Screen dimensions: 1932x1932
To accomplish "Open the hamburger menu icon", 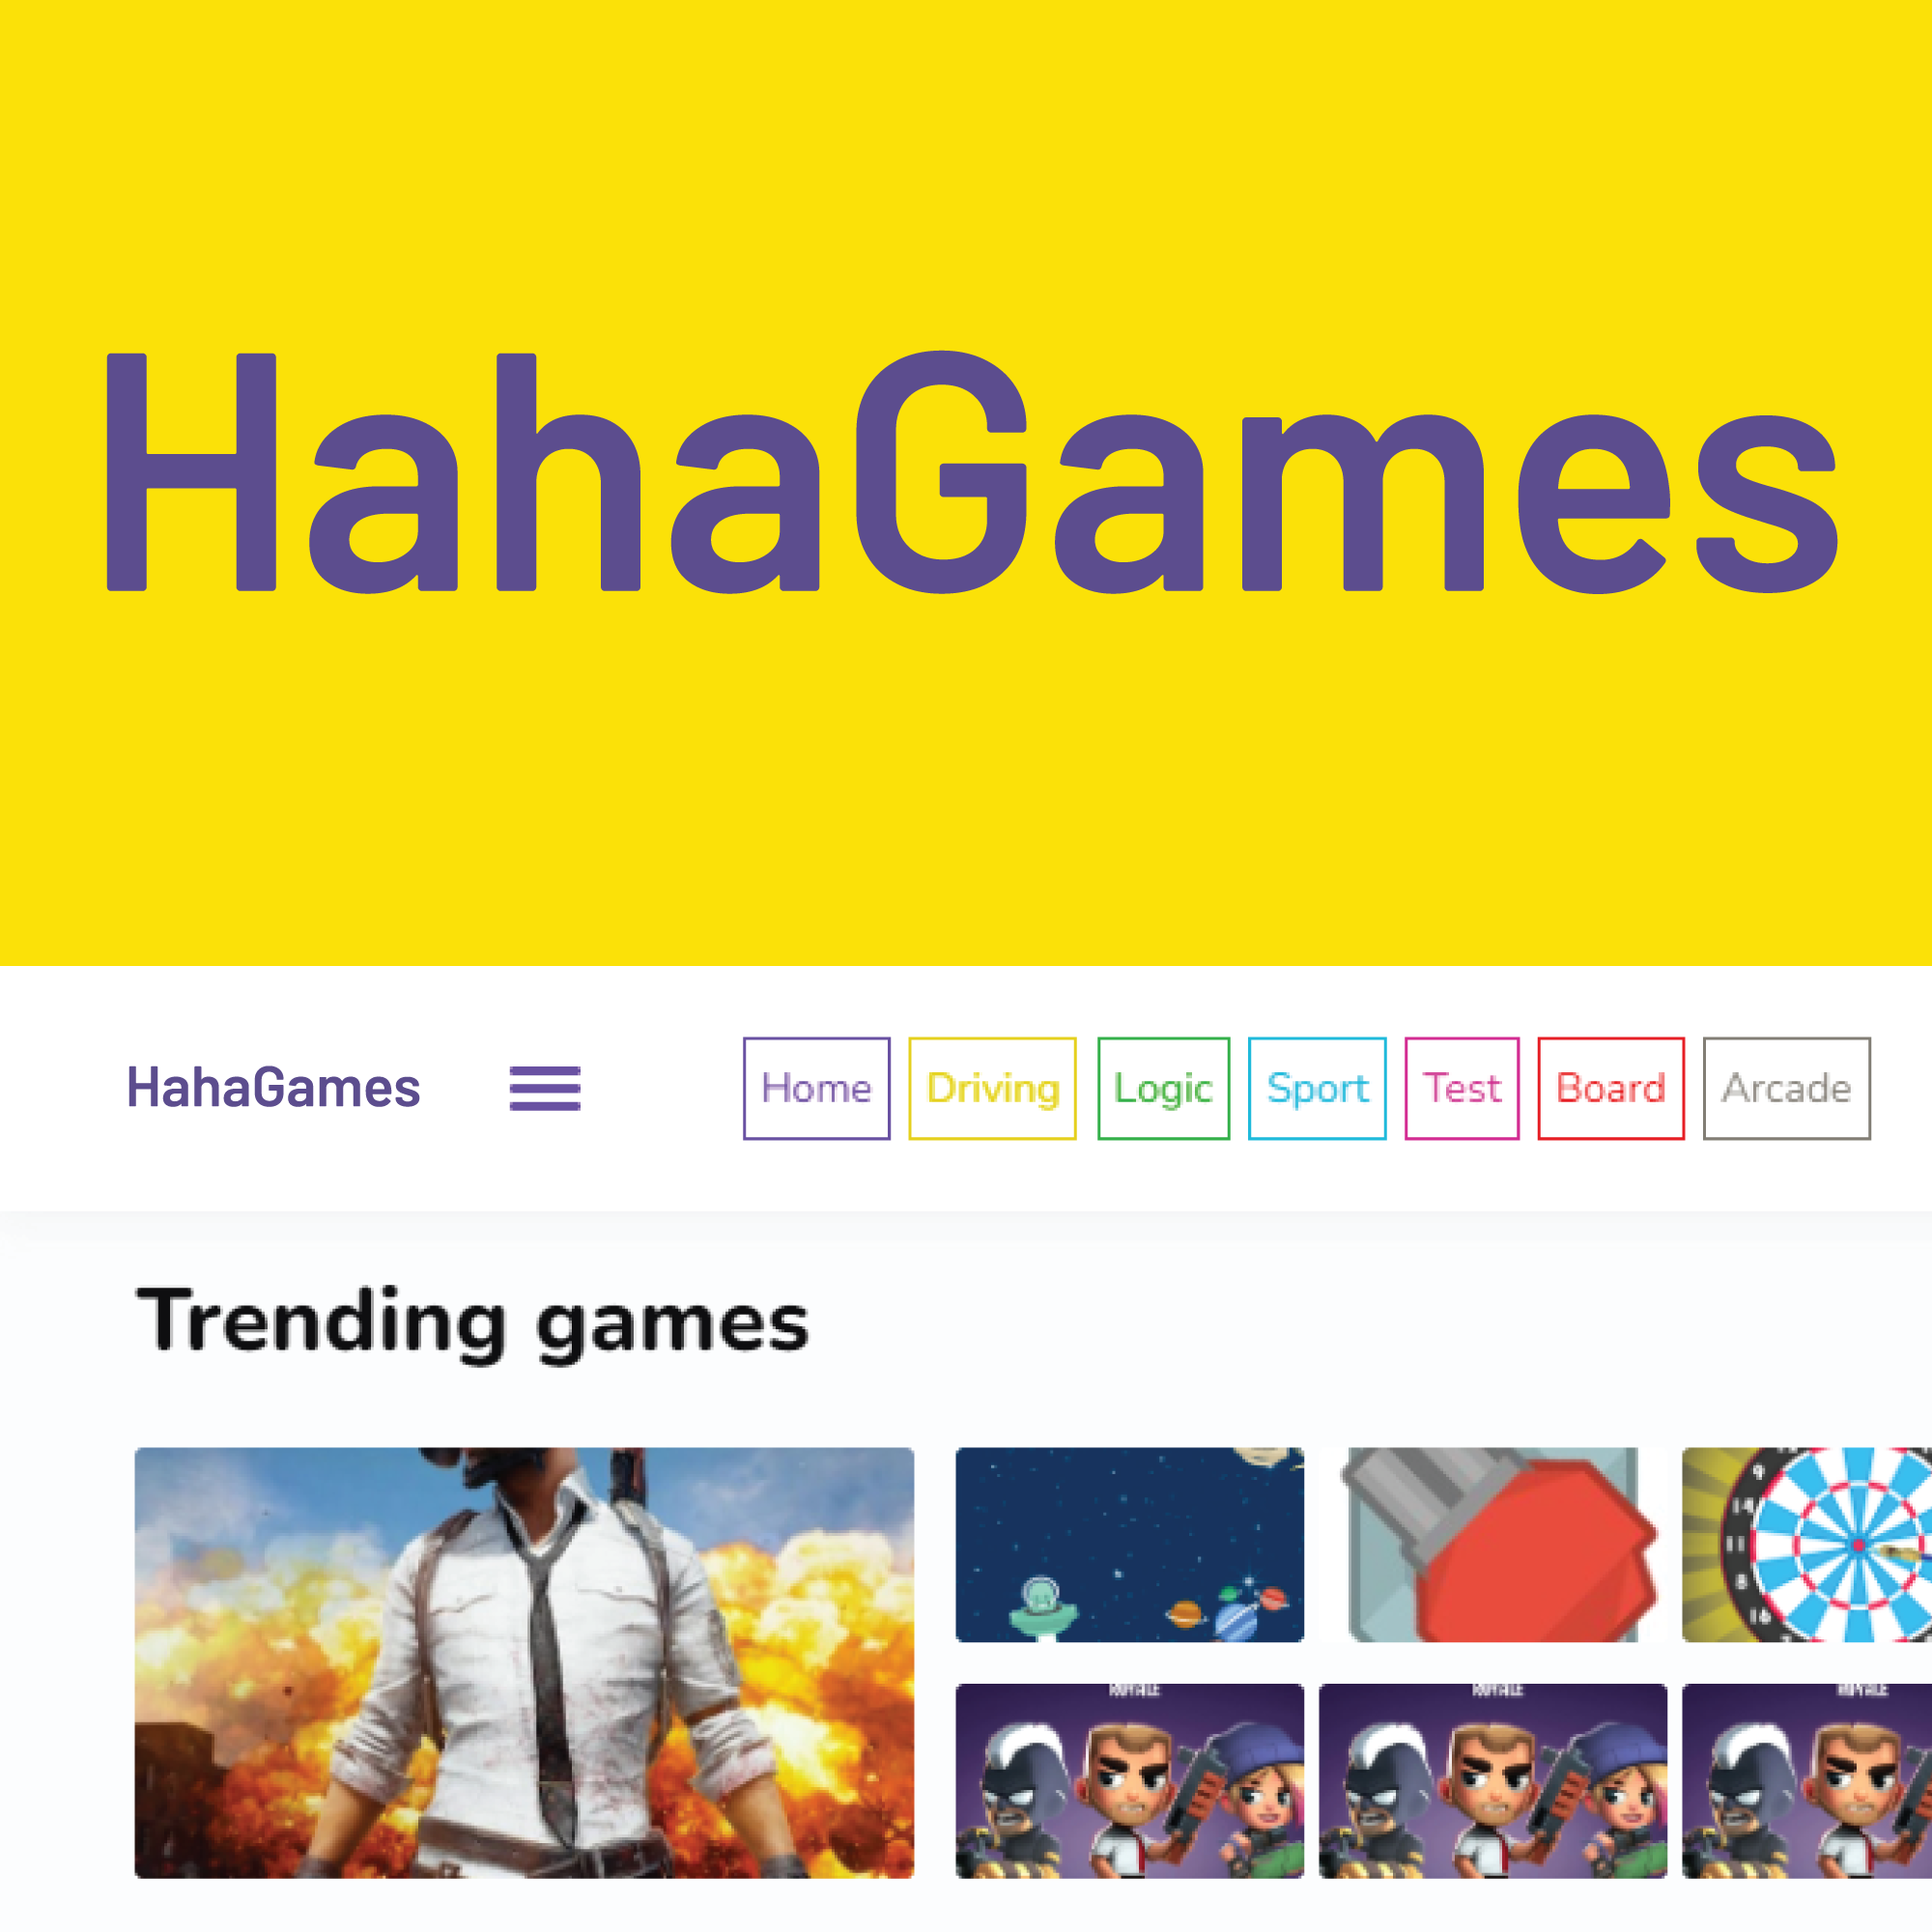I will [x=545, y=1088].
